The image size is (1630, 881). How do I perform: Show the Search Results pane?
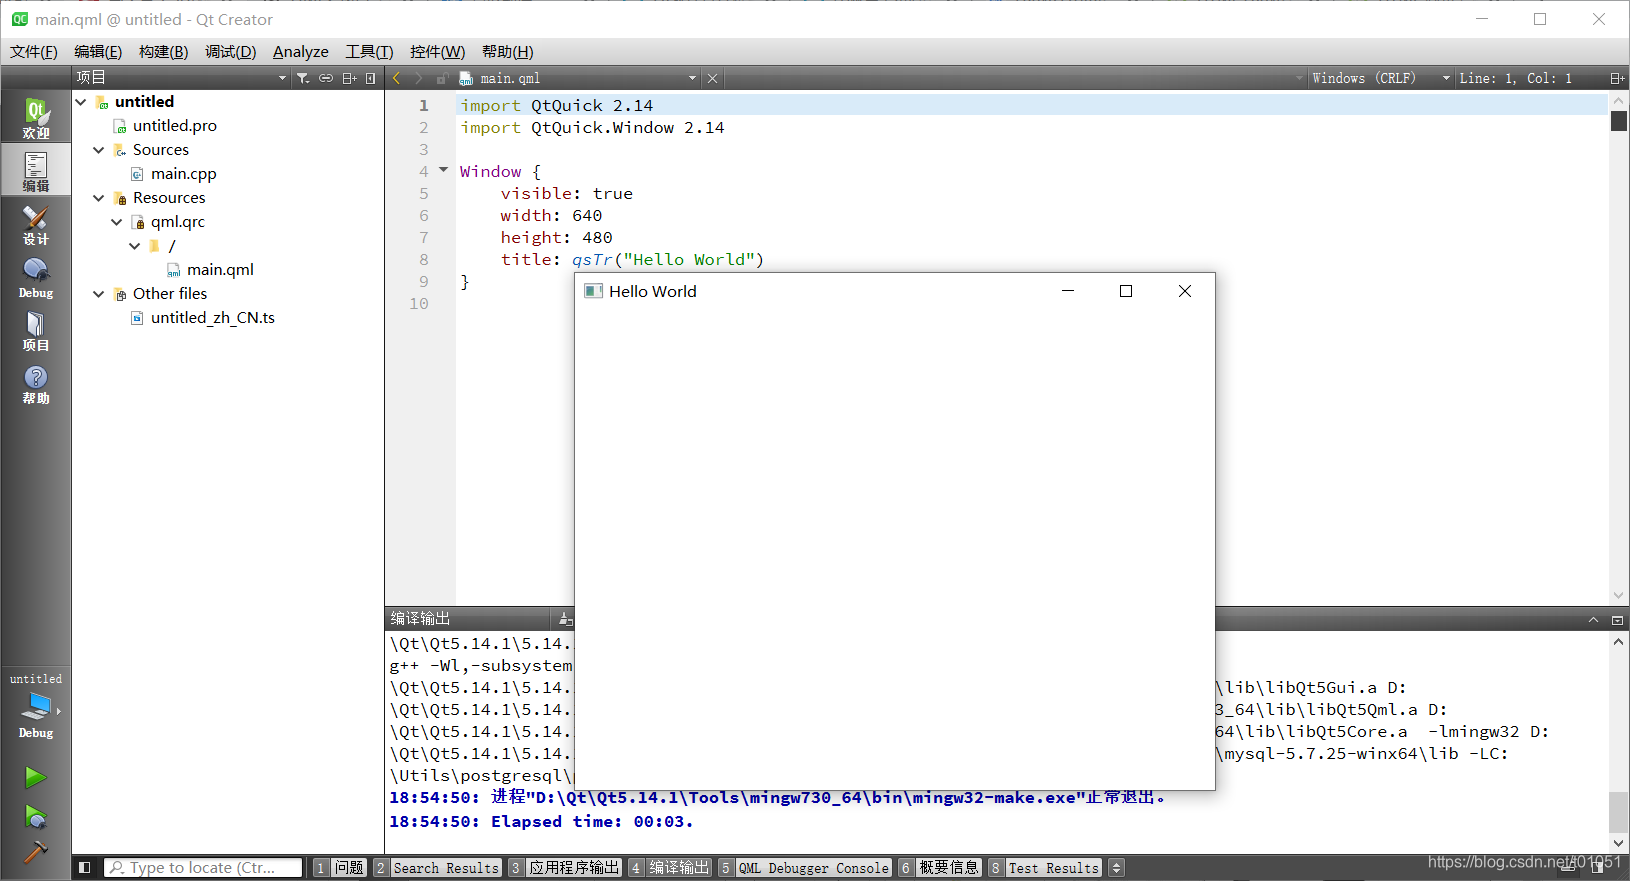[438, 868]
